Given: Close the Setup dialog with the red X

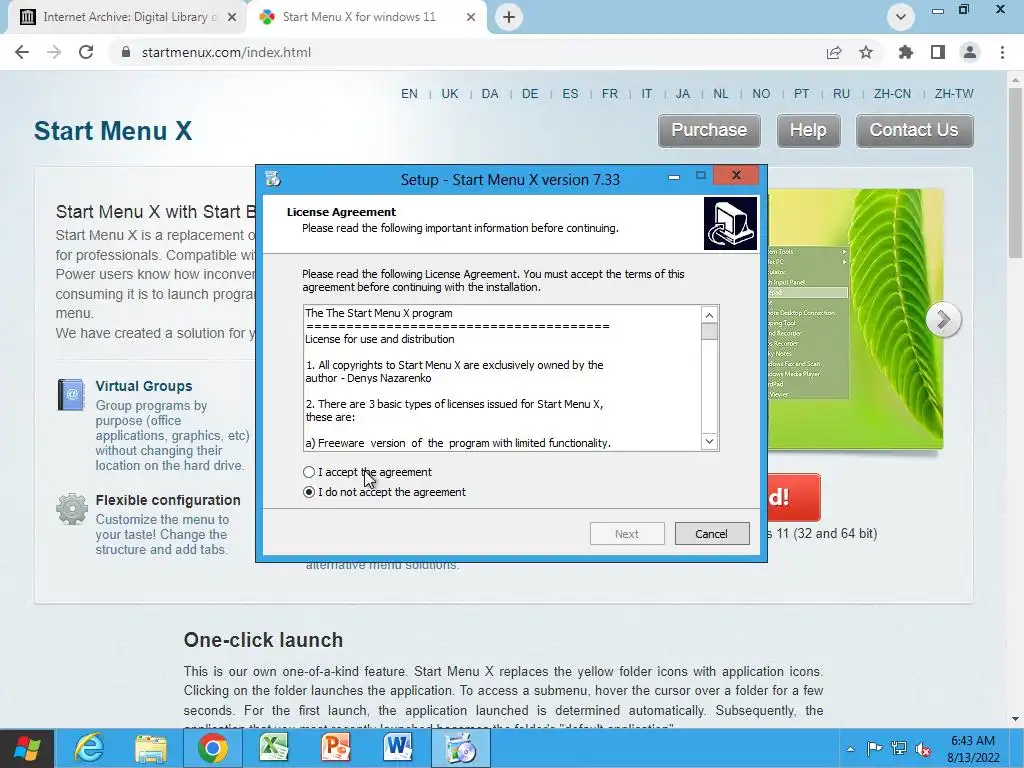Looking at the screenshot, I should click(736, 175).
